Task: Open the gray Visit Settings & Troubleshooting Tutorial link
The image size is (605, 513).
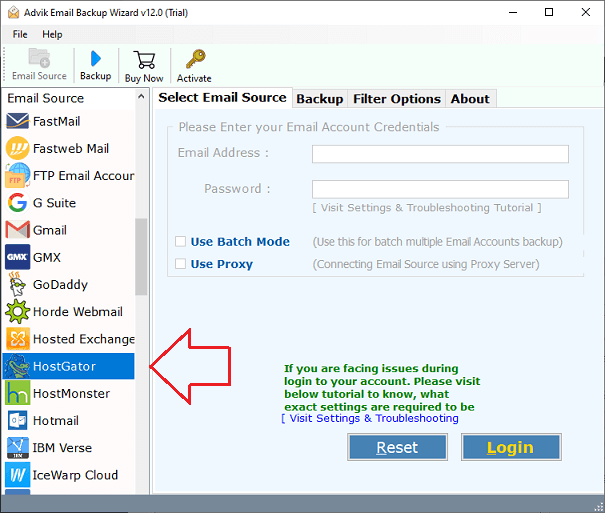Action: tap(427, 208)
